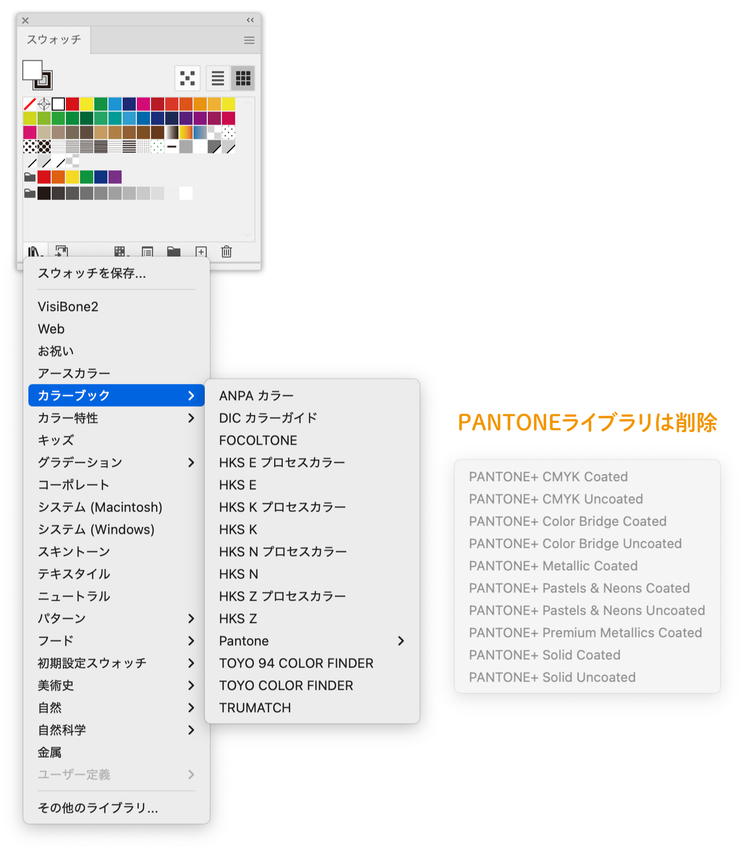Select TRUMATCH color book
This screenshot has width=750, height=861.
312,708
